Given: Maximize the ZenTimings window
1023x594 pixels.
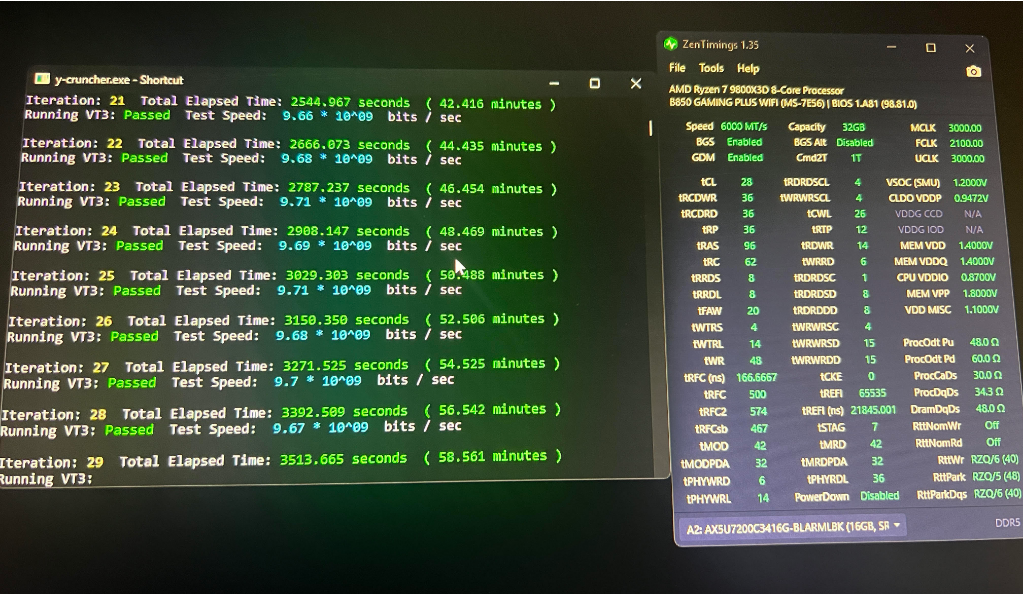Looking at the screenshot, I should 930,48.
